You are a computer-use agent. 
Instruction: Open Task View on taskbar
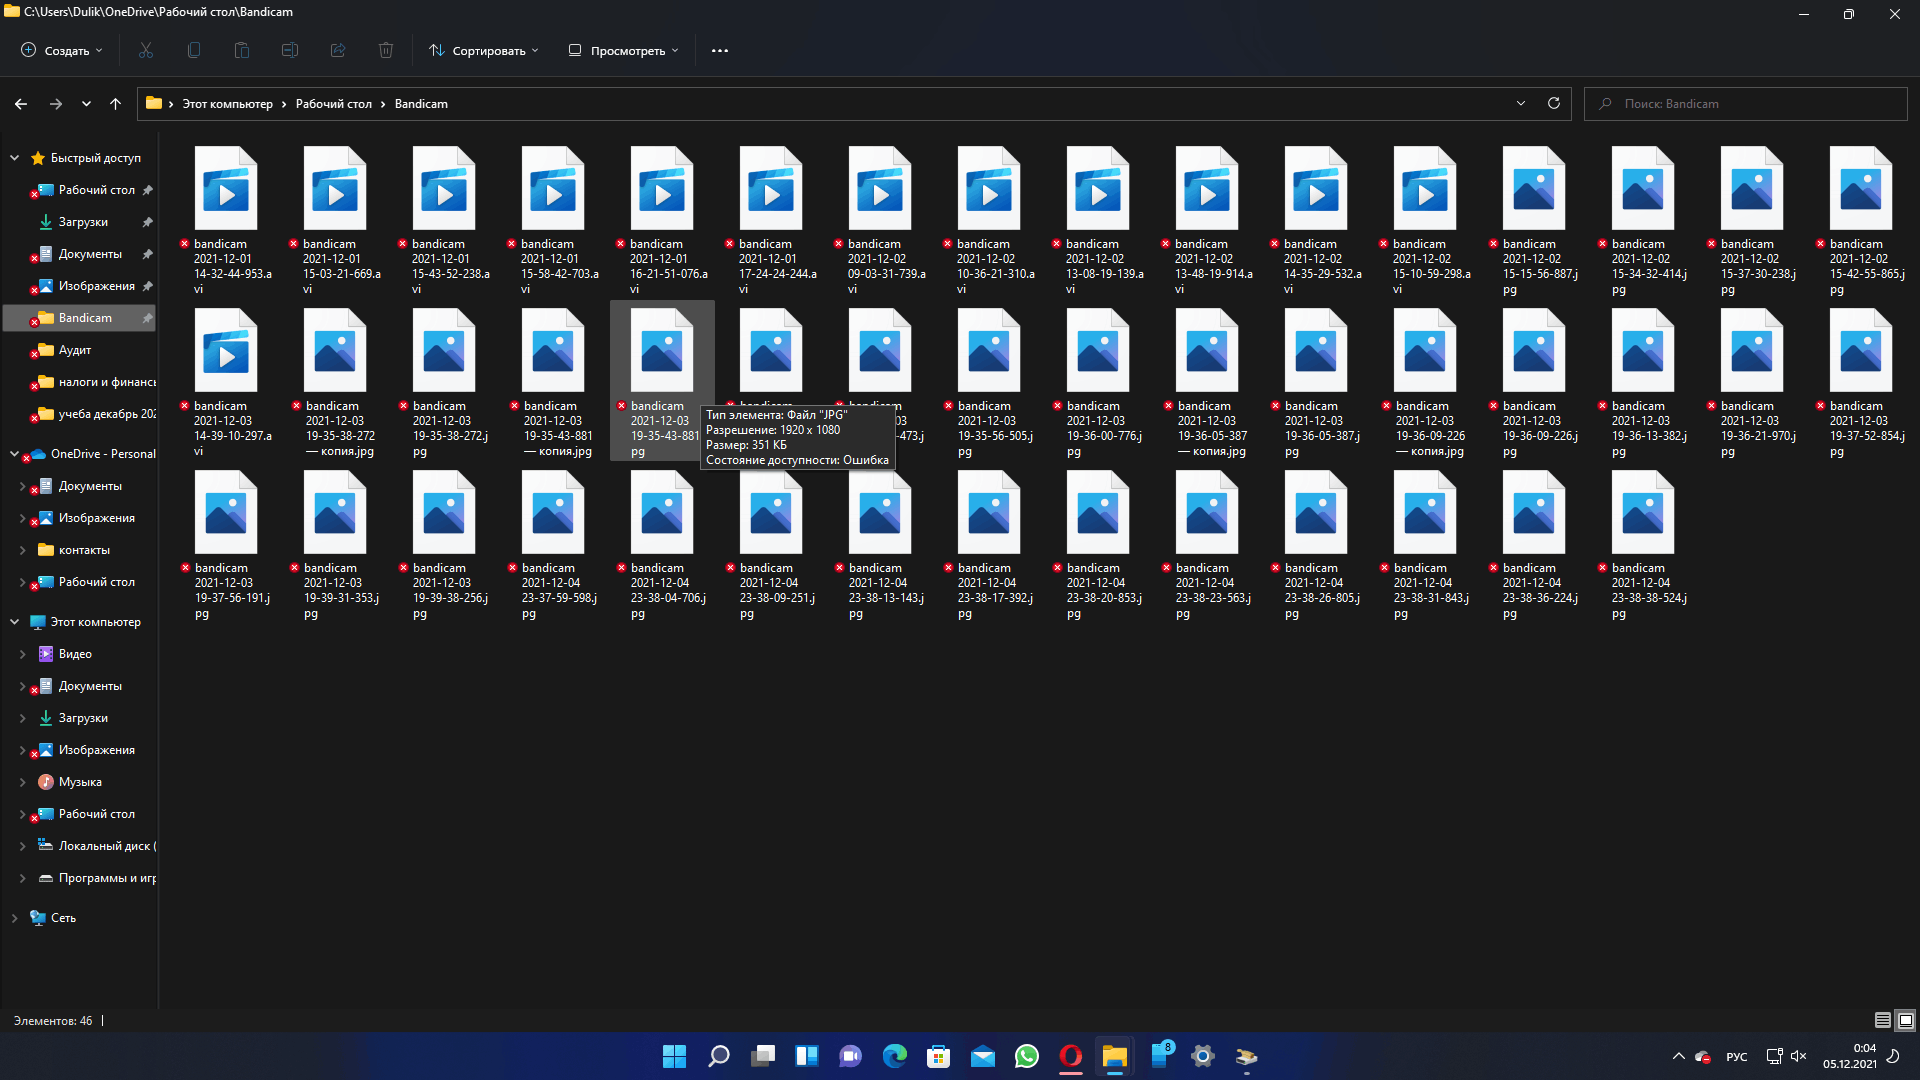pos(763,1056)
